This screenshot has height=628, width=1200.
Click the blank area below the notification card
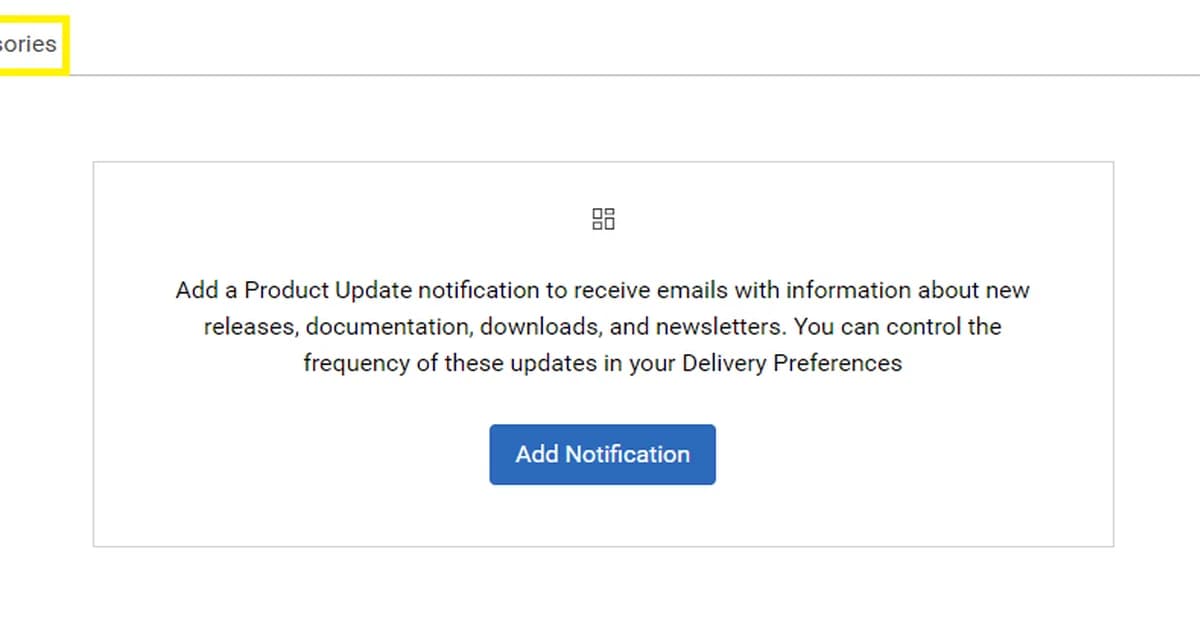pyautogui.click(x=600, y=588)
